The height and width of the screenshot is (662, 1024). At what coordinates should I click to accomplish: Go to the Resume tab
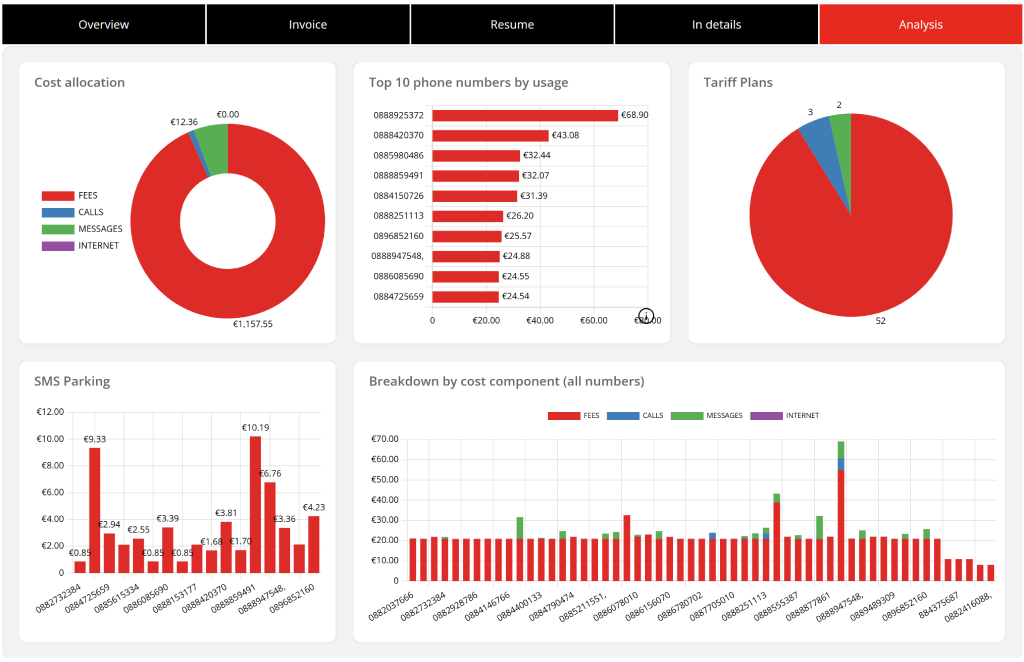click(512, 24)
